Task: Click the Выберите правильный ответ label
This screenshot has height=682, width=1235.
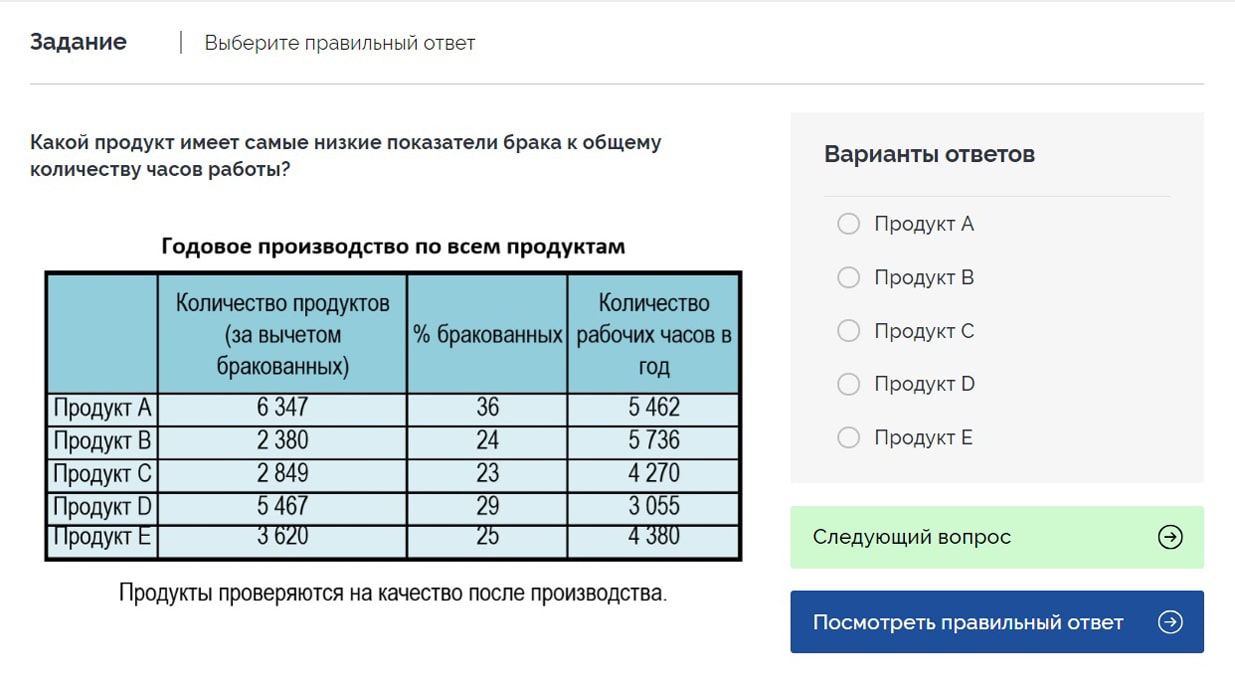Action: 340,43
